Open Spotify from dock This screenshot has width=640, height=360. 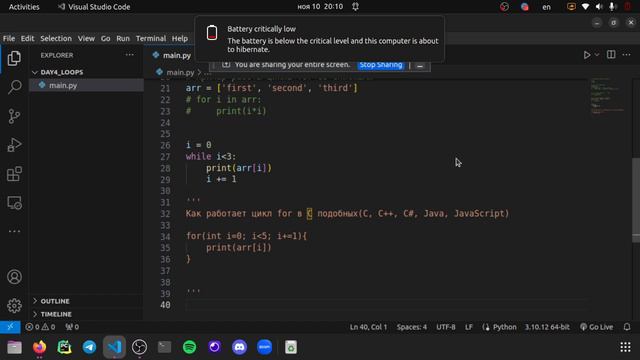click(189, 347)
